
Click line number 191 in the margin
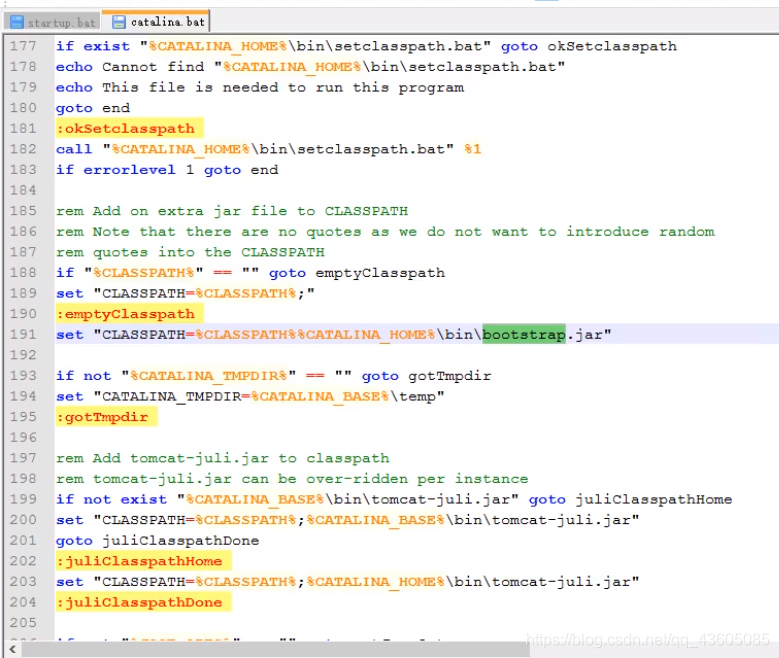pyautogui.click(x=23, y=334)
